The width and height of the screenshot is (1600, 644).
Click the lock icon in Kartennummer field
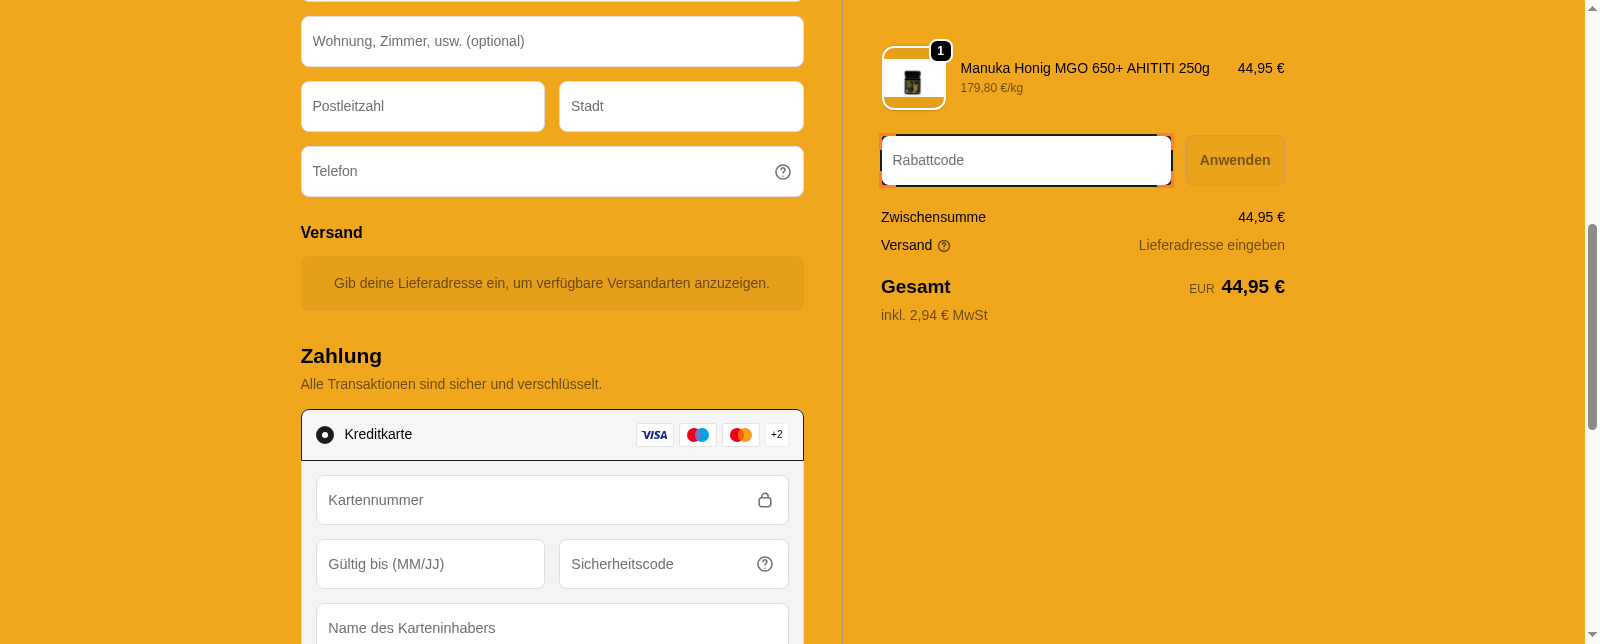pos(765,500)
